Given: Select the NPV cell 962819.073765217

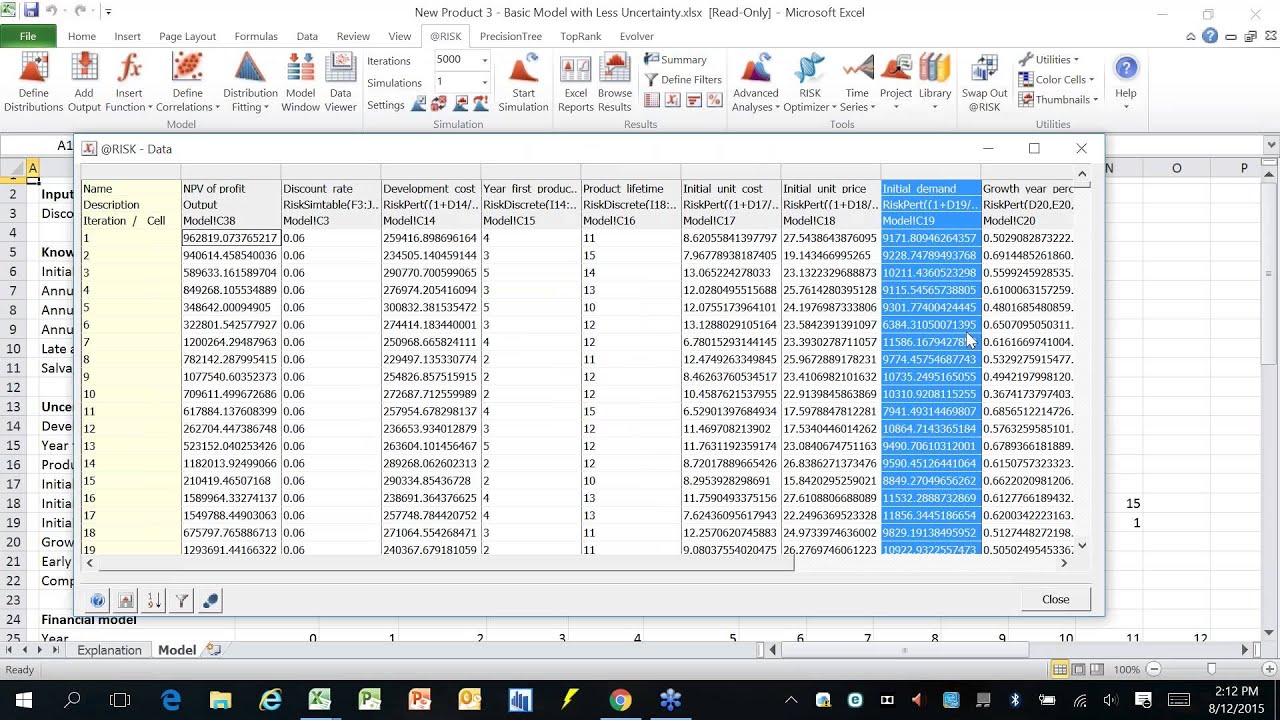Looking at the screenshot, I should tap(230, 239).
